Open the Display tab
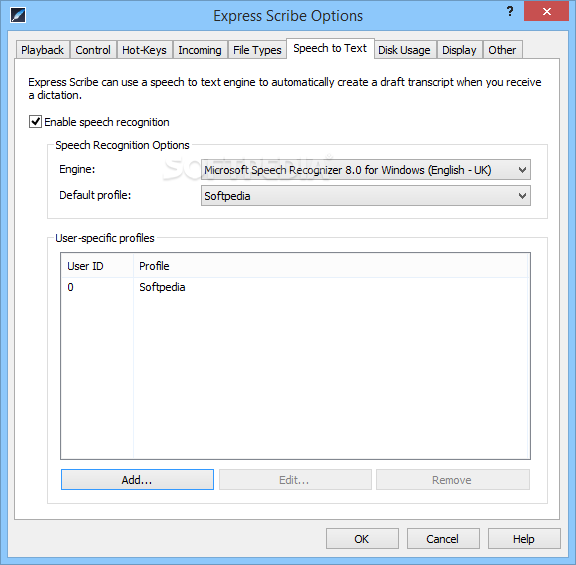This screenshot has width=576, height=565. [459, 50]
